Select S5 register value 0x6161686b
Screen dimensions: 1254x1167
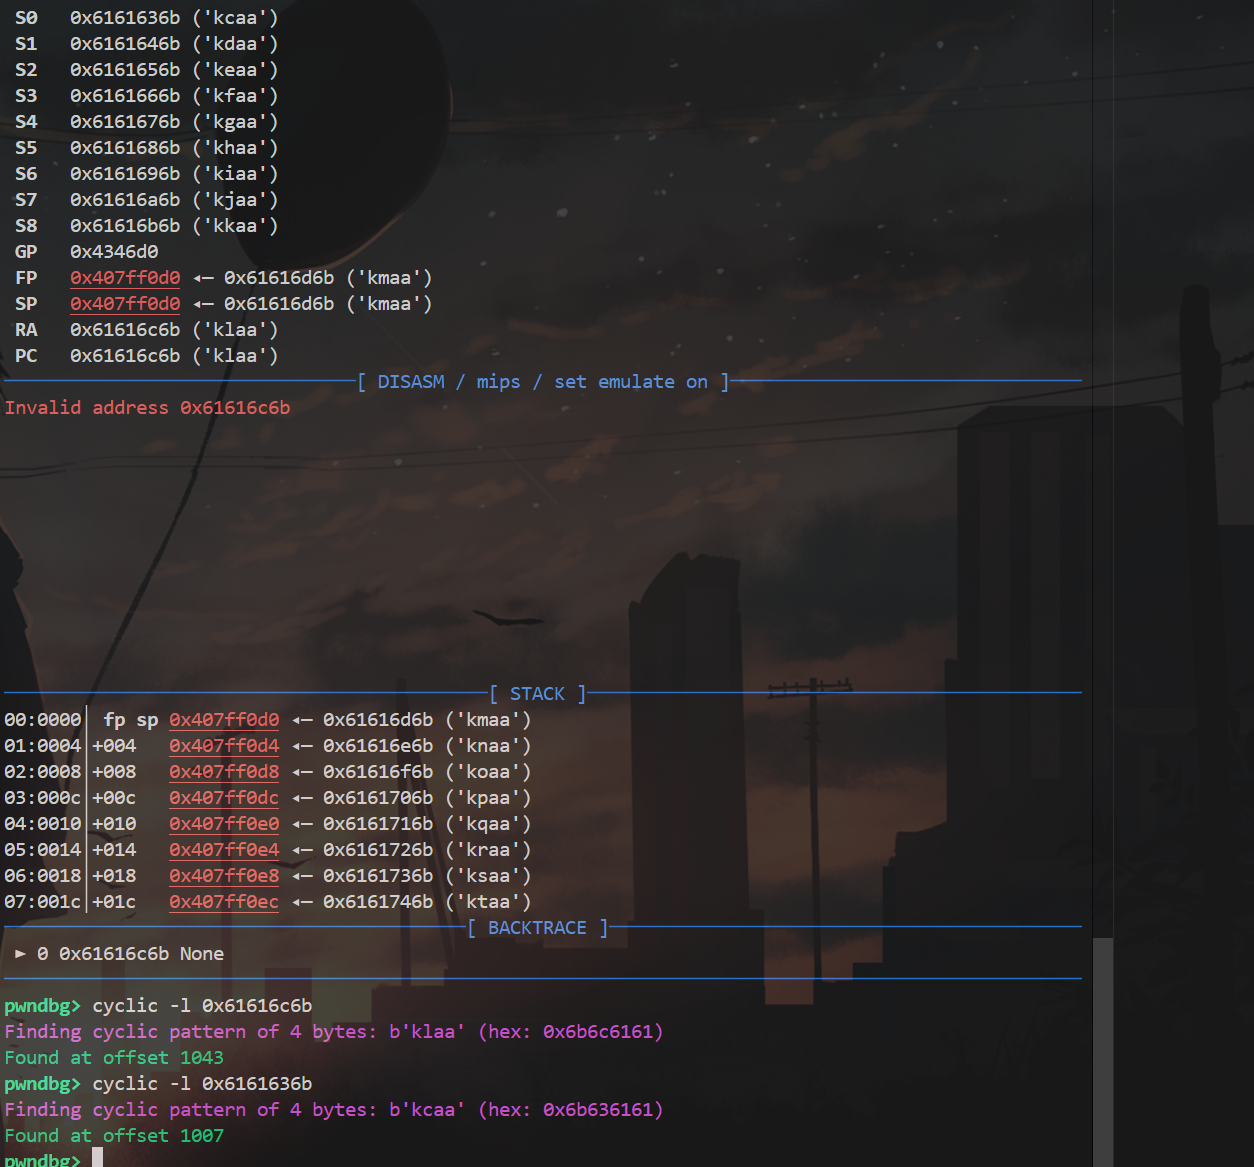point(125,148)
